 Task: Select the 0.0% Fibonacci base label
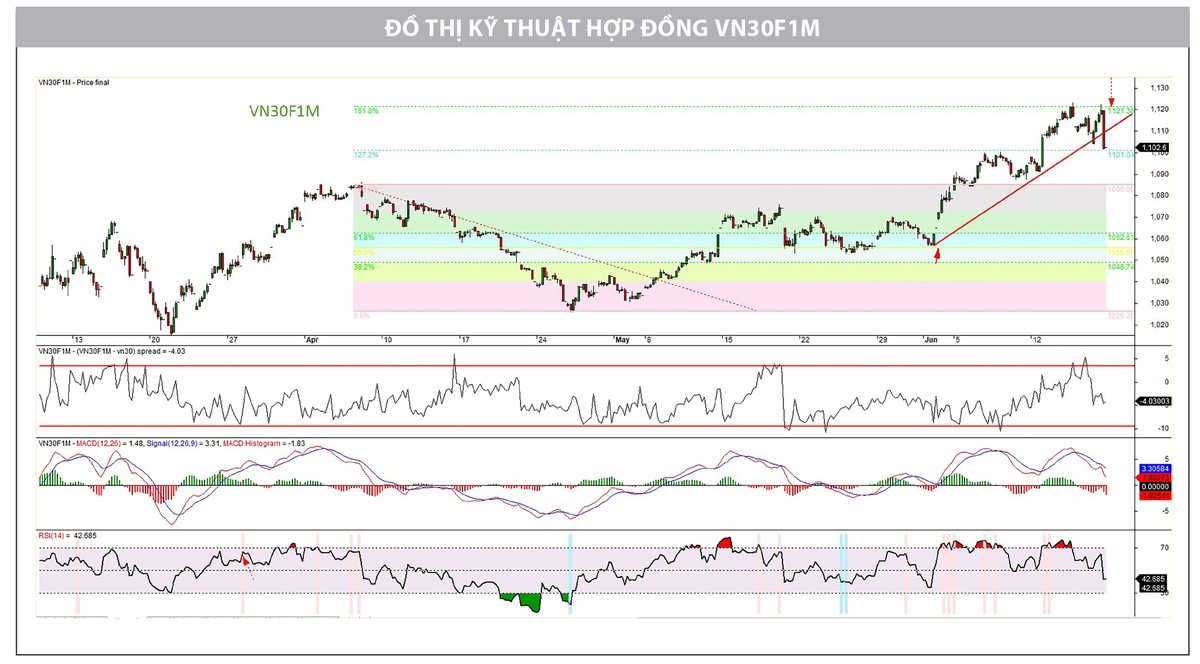point(362,315)
